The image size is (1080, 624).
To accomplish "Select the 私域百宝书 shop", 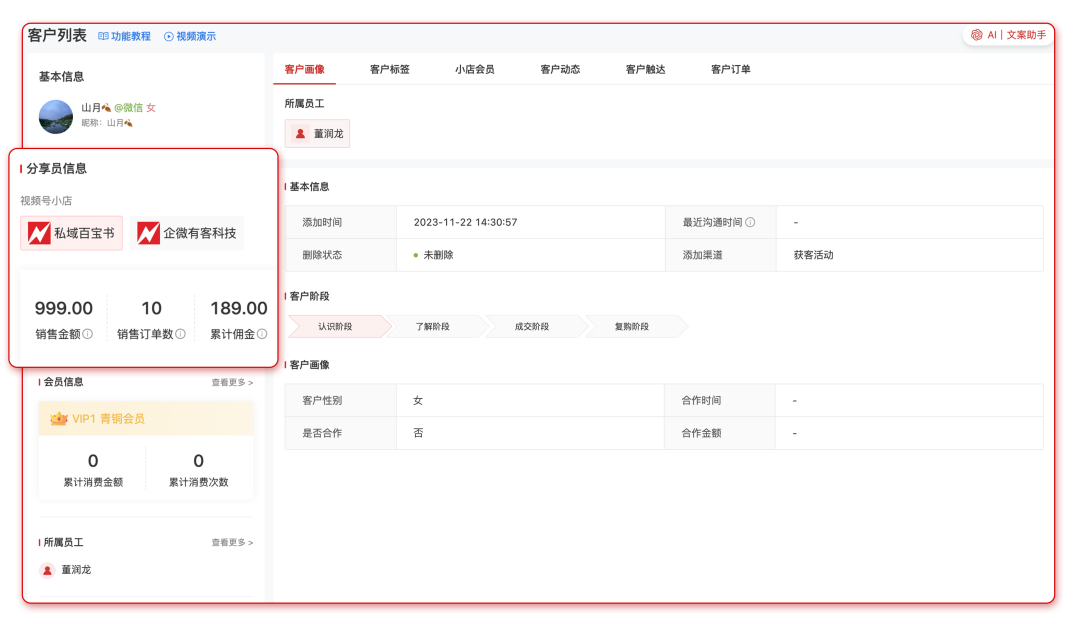I will click(x=71, y=233).
